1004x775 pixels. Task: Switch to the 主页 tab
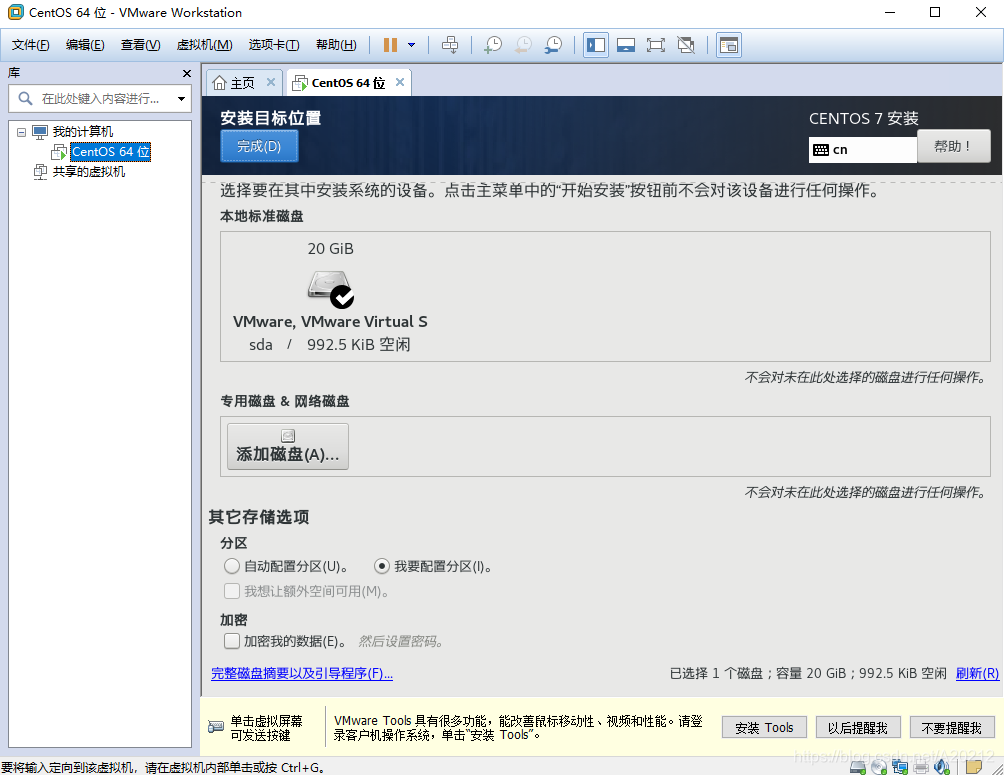242,83
